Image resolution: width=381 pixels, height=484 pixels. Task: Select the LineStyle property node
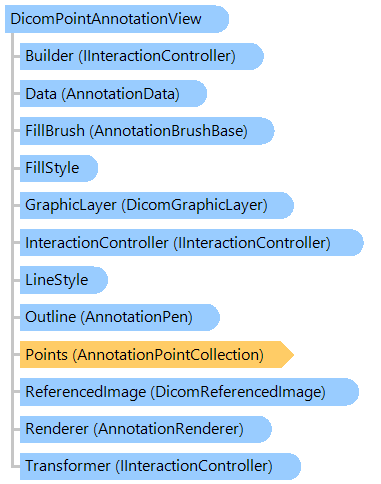[64, 280]
